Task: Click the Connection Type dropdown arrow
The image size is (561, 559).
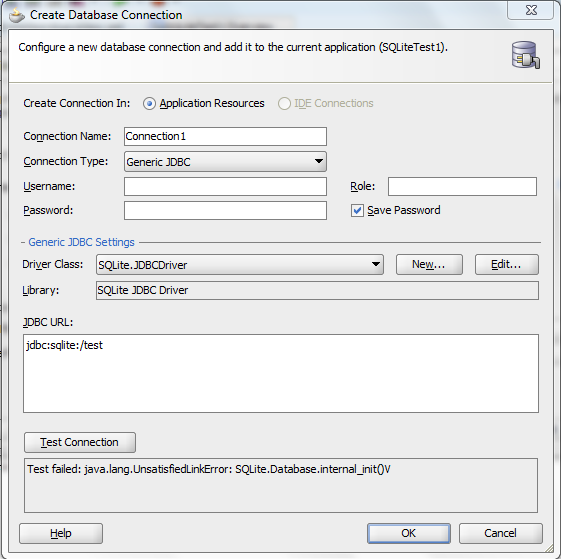Action: pos(318,161)
